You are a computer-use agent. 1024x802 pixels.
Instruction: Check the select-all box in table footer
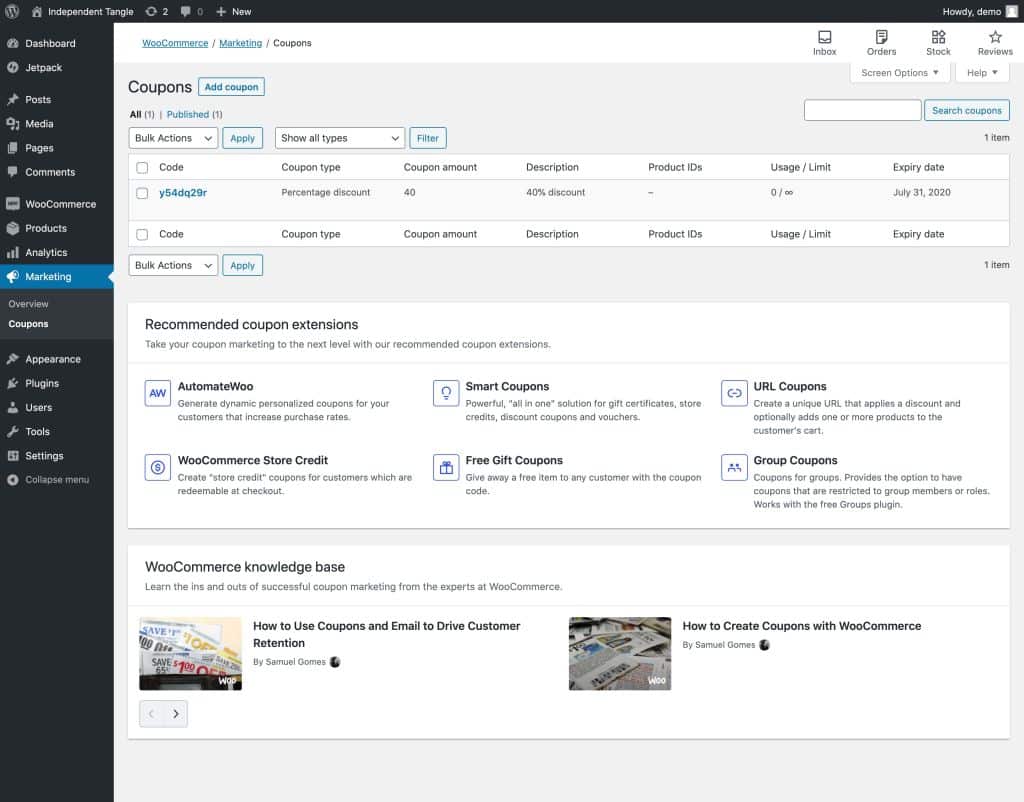click(x=142, y=234)
